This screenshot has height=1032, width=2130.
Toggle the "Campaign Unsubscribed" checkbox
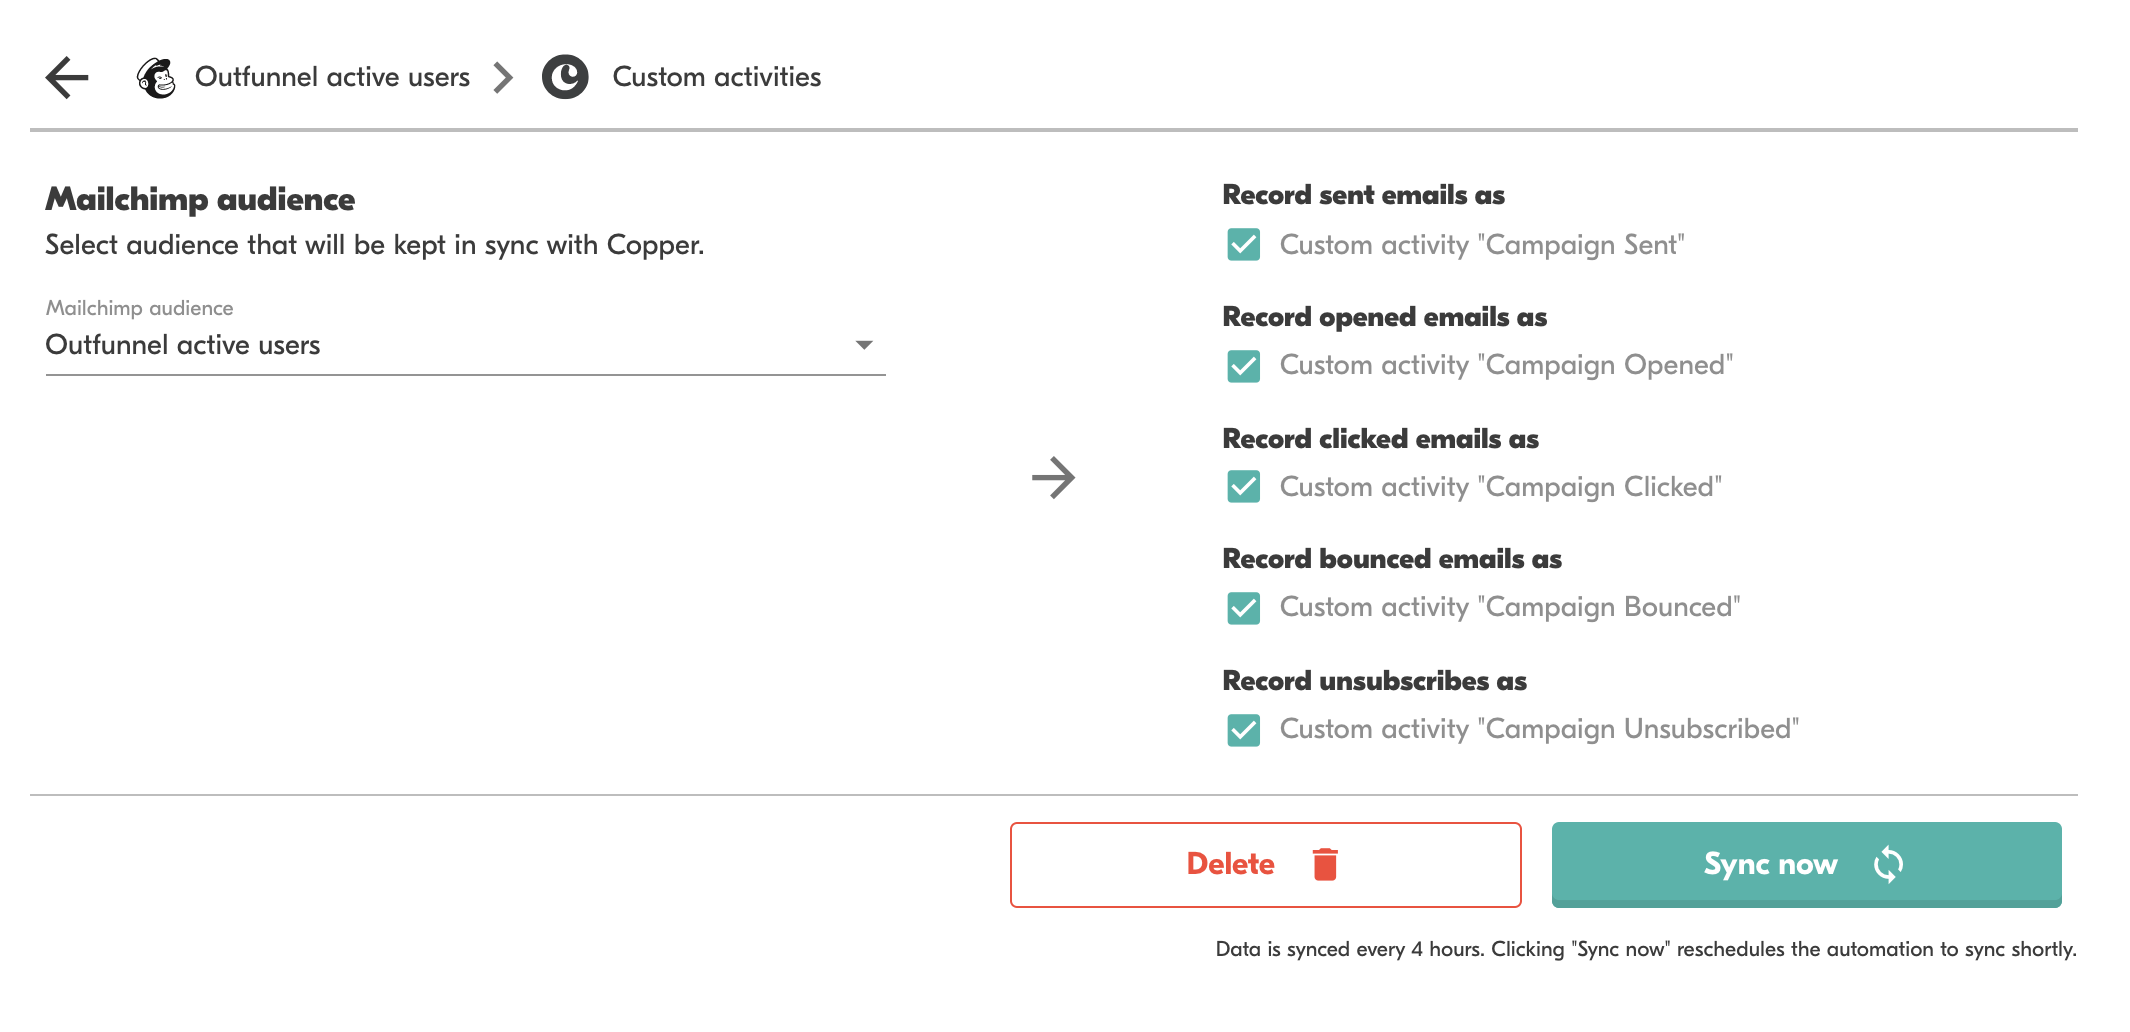(x=1243, y=730)
